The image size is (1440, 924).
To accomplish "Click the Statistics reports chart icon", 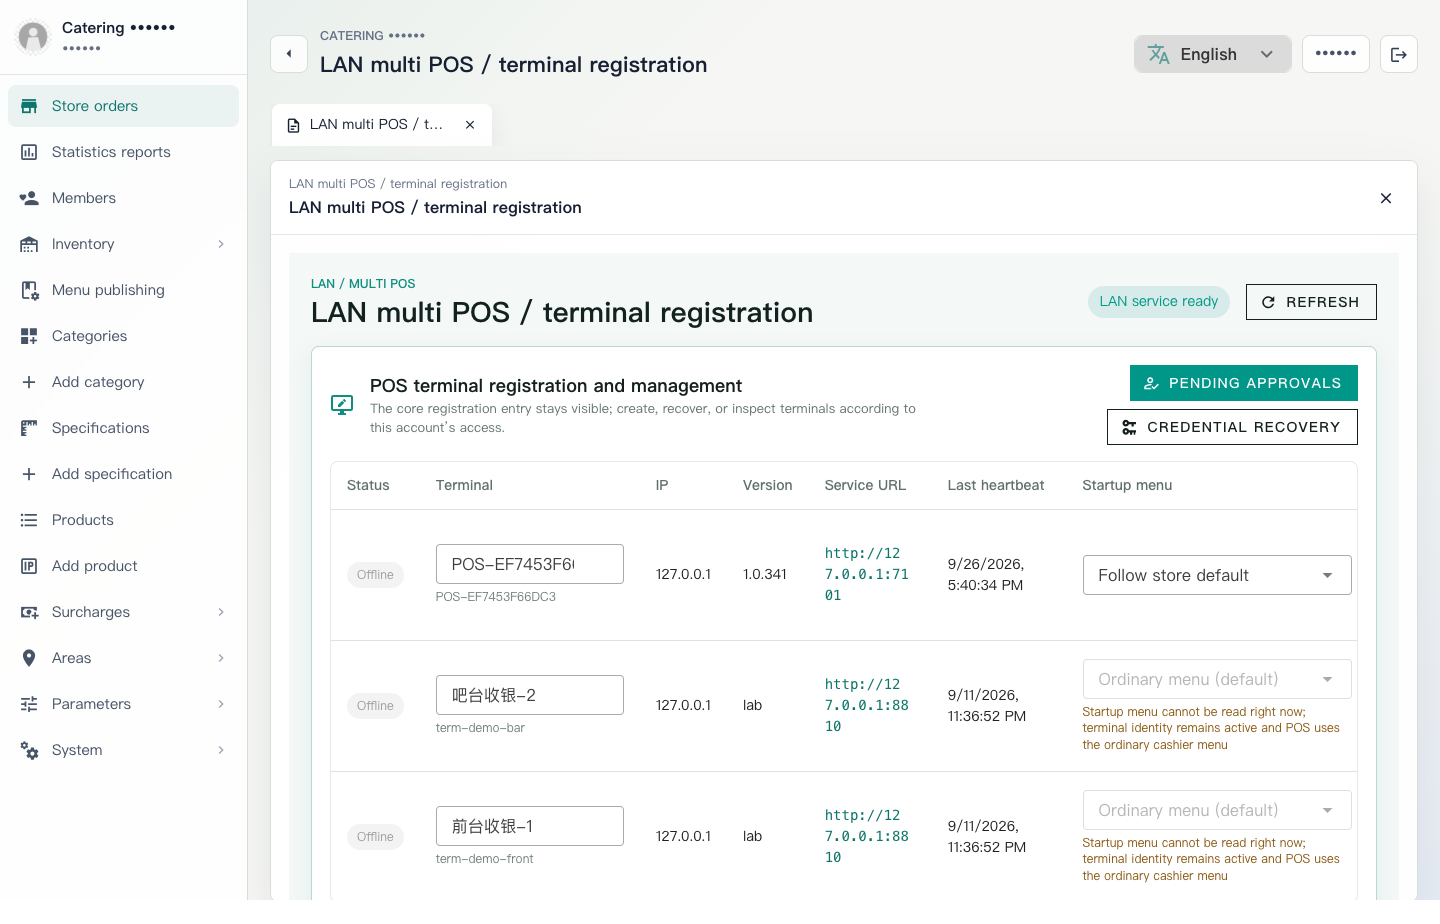I will click(29, 152).
